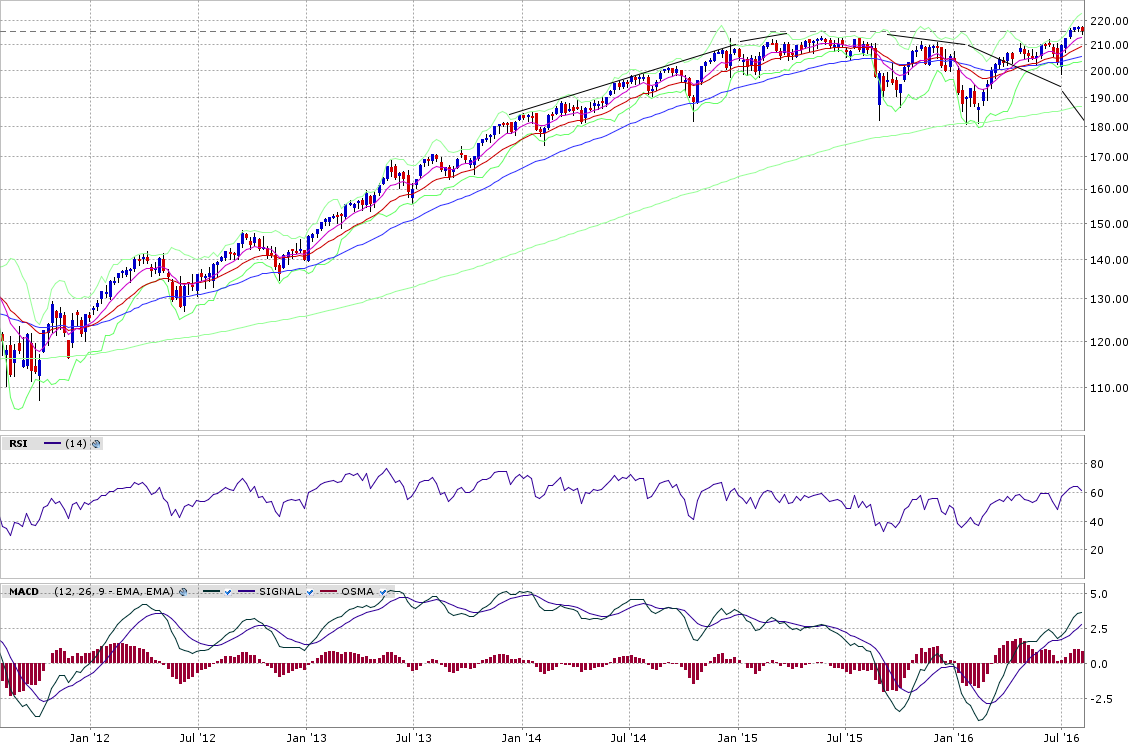Click the RSI line color swatch
The image size is (1137, 752).
(x=53, y=443)
